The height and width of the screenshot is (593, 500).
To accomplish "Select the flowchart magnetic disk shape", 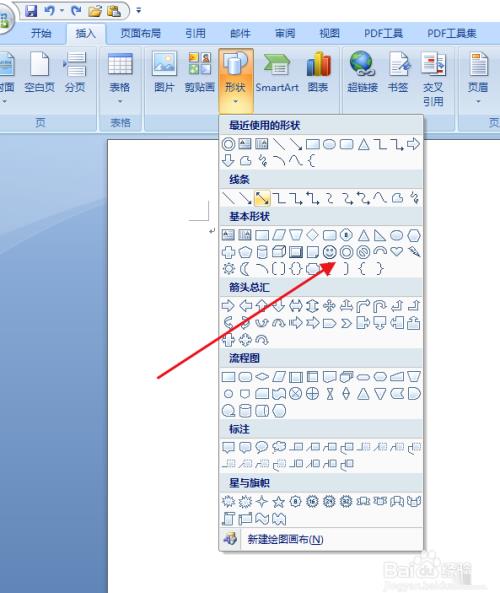I will pos(245,411).
